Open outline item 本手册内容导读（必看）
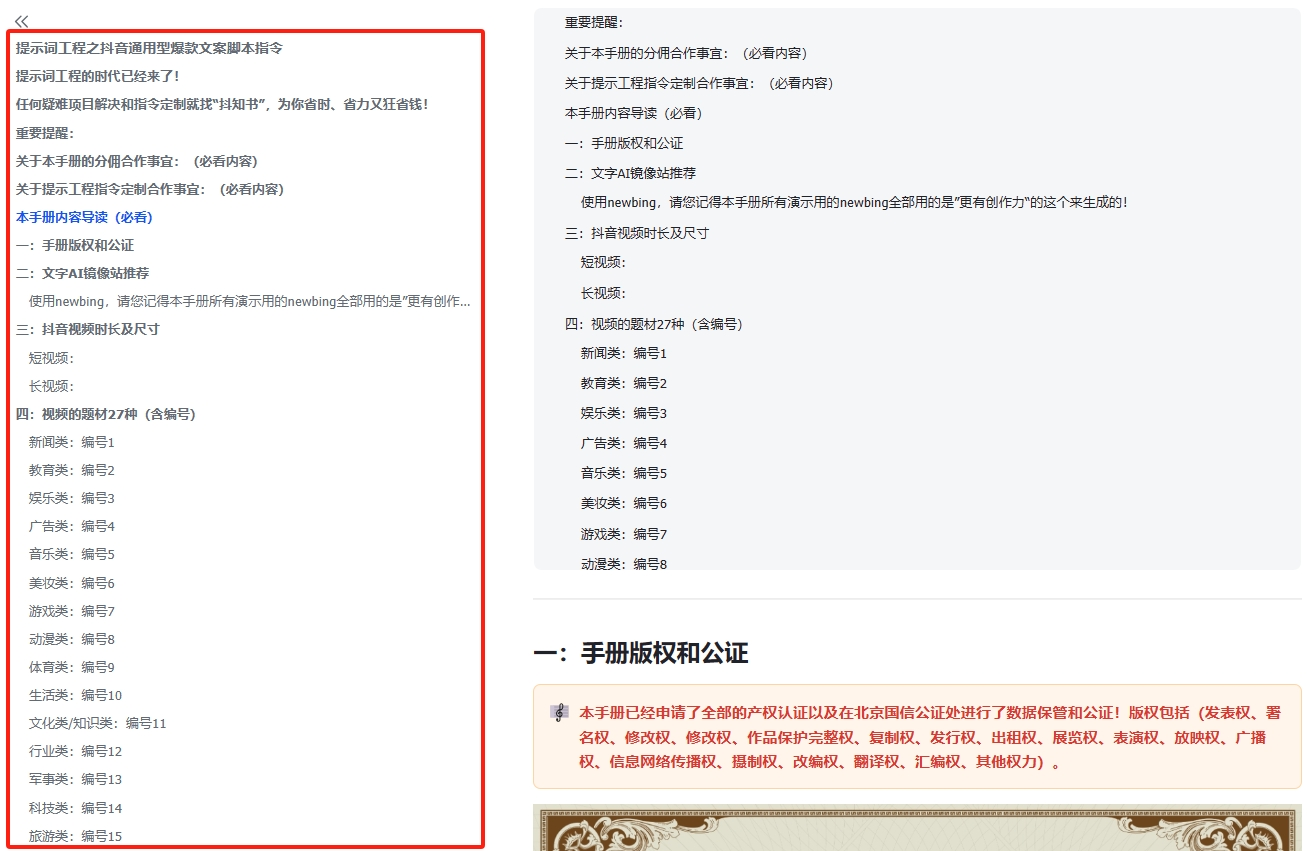This screenshot has height=851, width=1307. tap(84, 217)
